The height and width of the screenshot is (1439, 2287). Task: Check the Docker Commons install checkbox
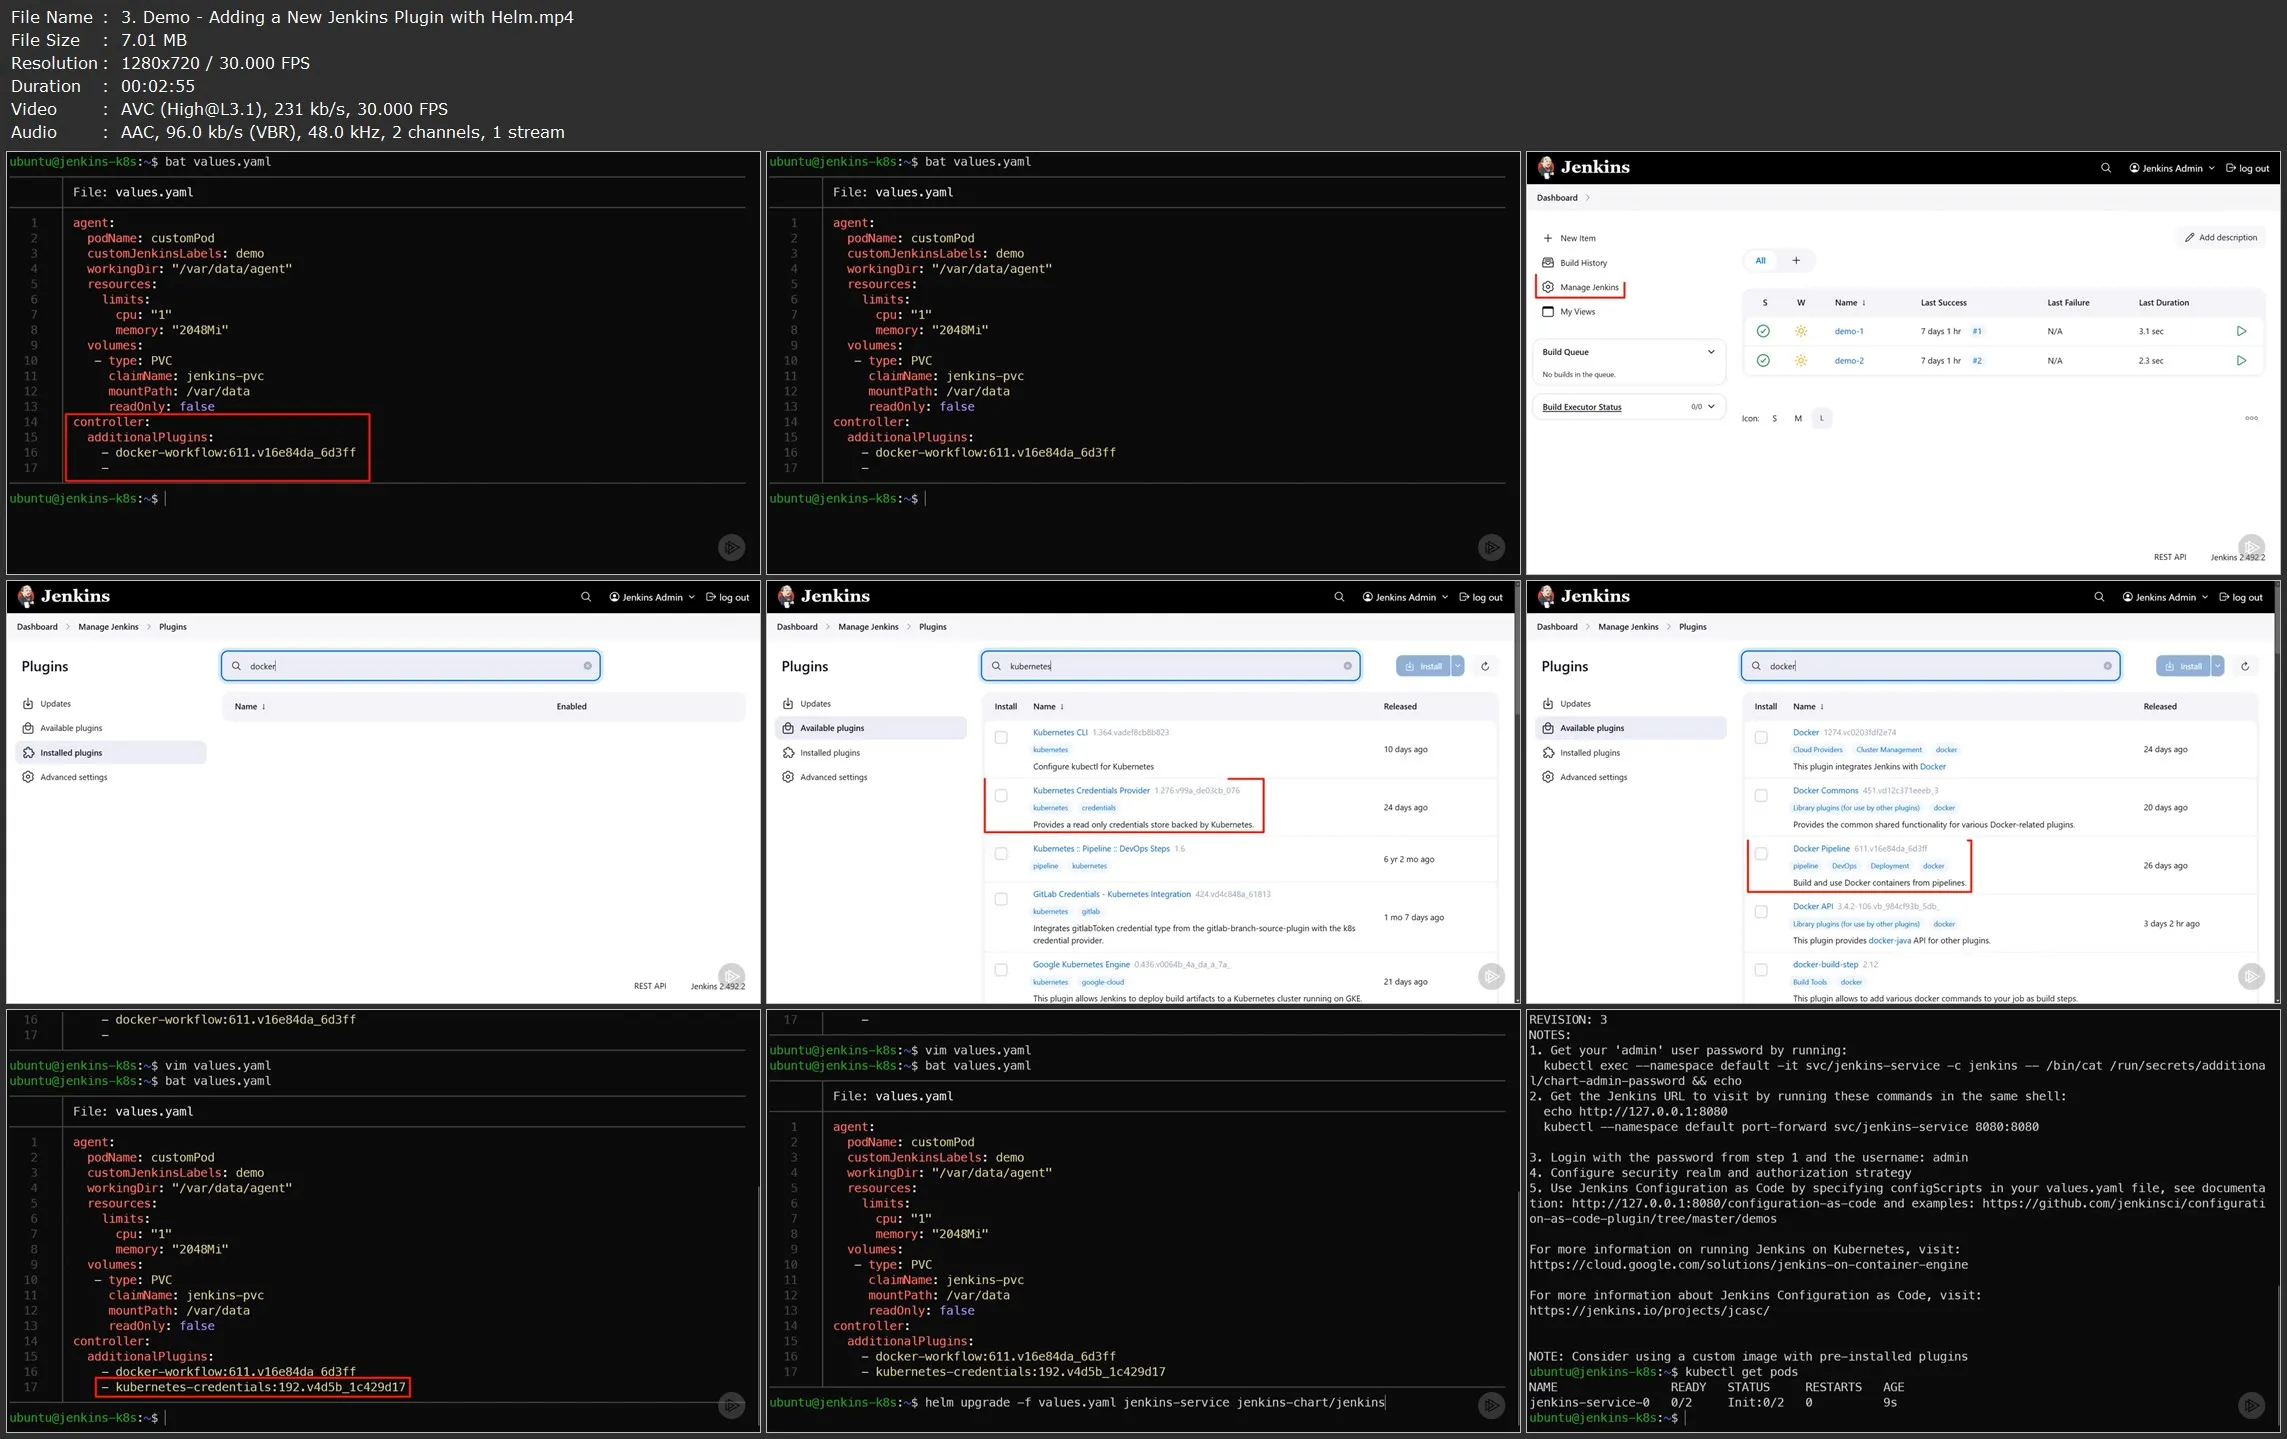point(1761,796)
